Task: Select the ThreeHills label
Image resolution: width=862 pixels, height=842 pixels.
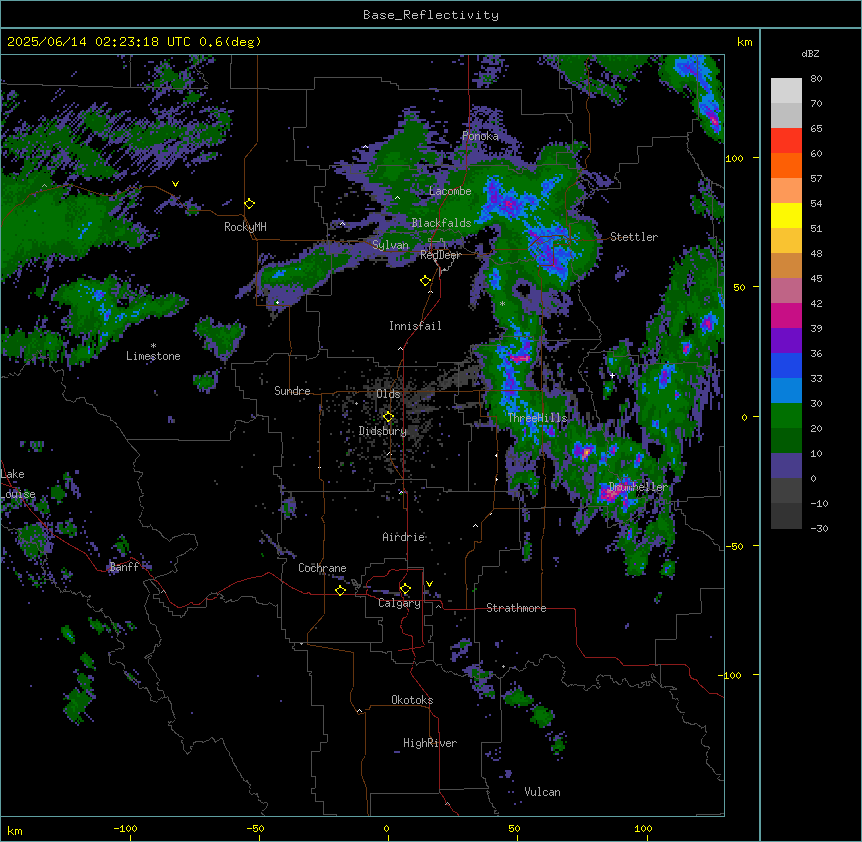Action: click(537, 418)
